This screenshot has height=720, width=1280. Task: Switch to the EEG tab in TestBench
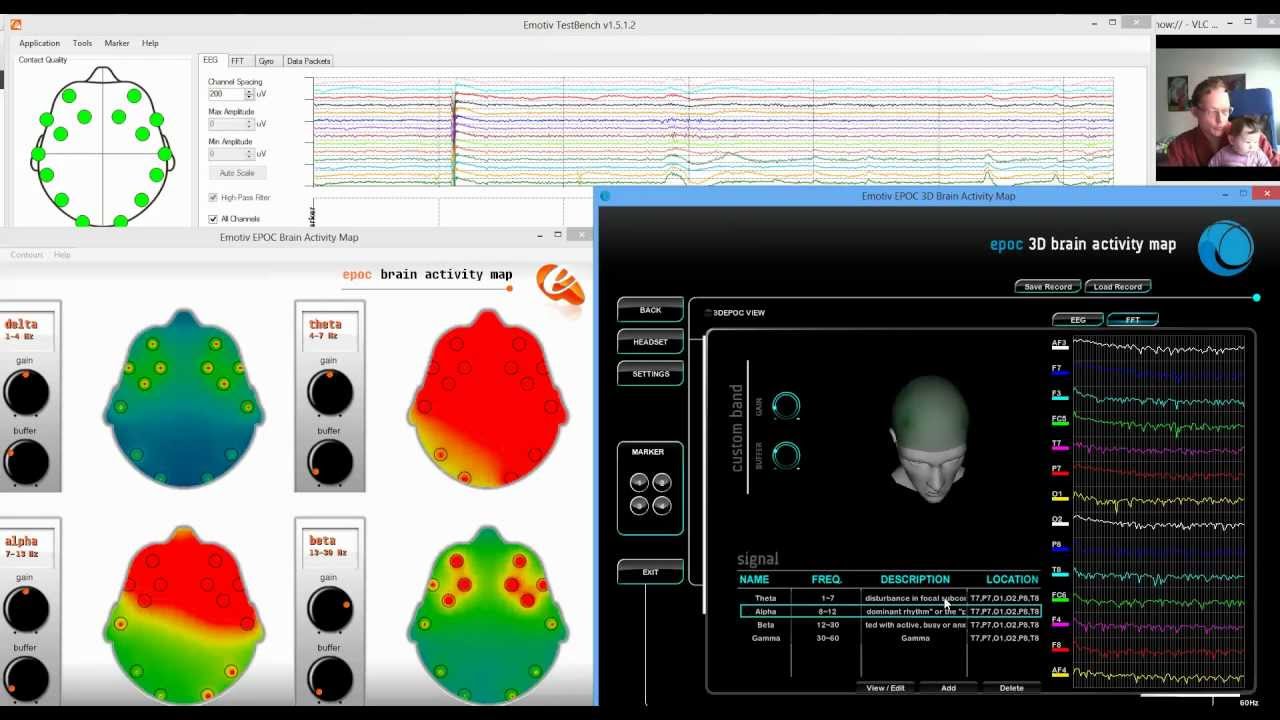click(x=211, y=61)
